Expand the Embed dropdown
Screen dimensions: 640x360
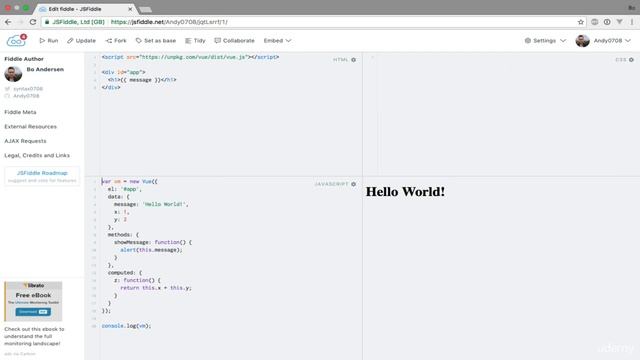pos(277,41)
